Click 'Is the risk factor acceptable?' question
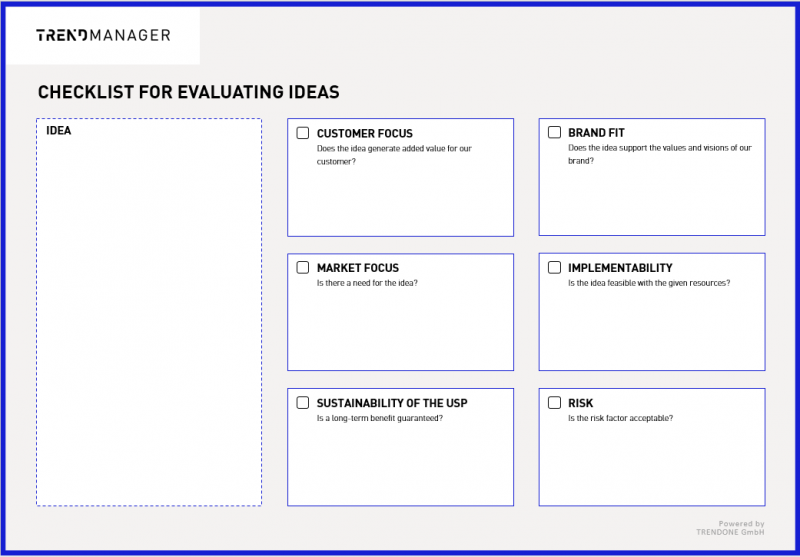The image size is (800, 557). [x=620, y=418]
